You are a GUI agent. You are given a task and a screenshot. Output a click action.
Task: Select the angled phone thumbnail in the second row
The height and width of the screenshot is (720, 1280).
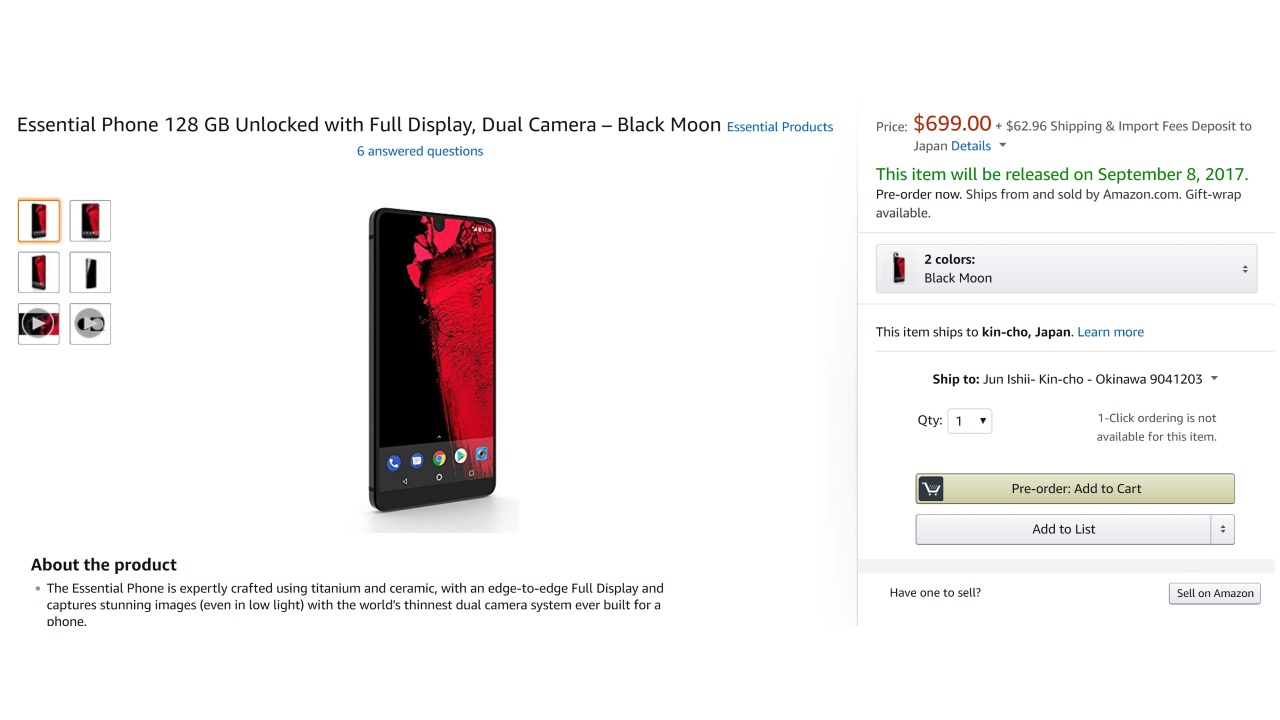tap(39, 272)
